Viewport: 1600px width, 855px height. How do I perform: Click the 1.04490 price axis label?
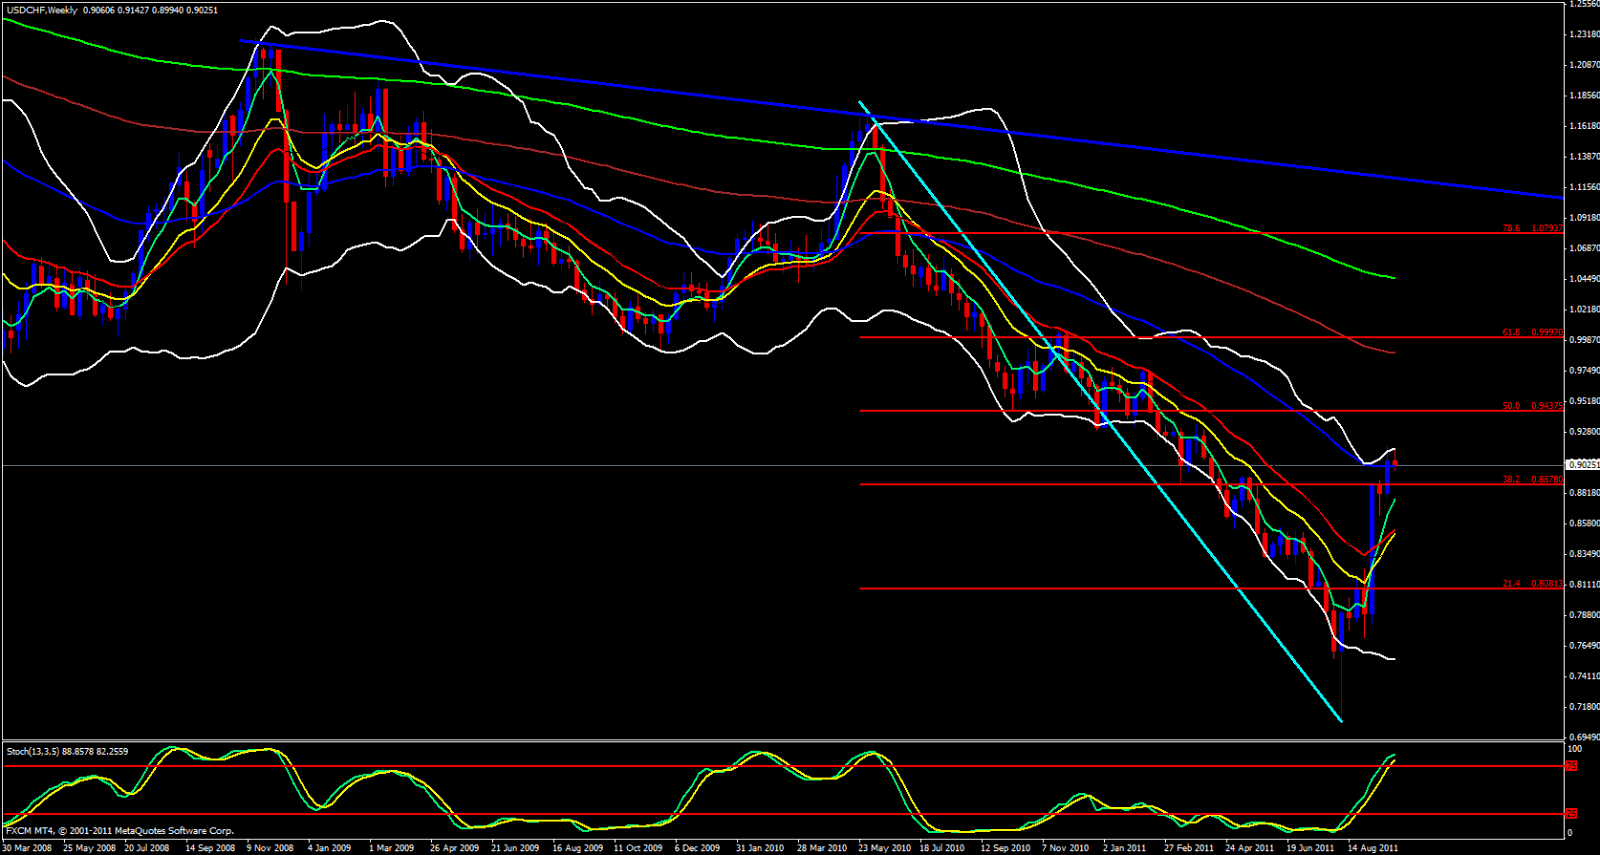click(x=1583, y=279)
